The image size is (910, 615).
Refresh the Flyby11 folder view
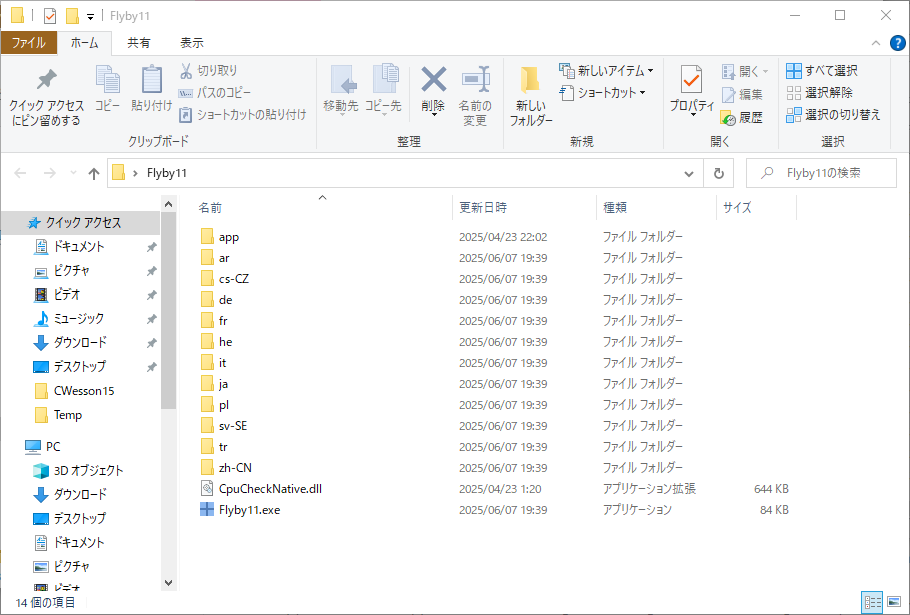pyautogui.click(x=718, y=173)
